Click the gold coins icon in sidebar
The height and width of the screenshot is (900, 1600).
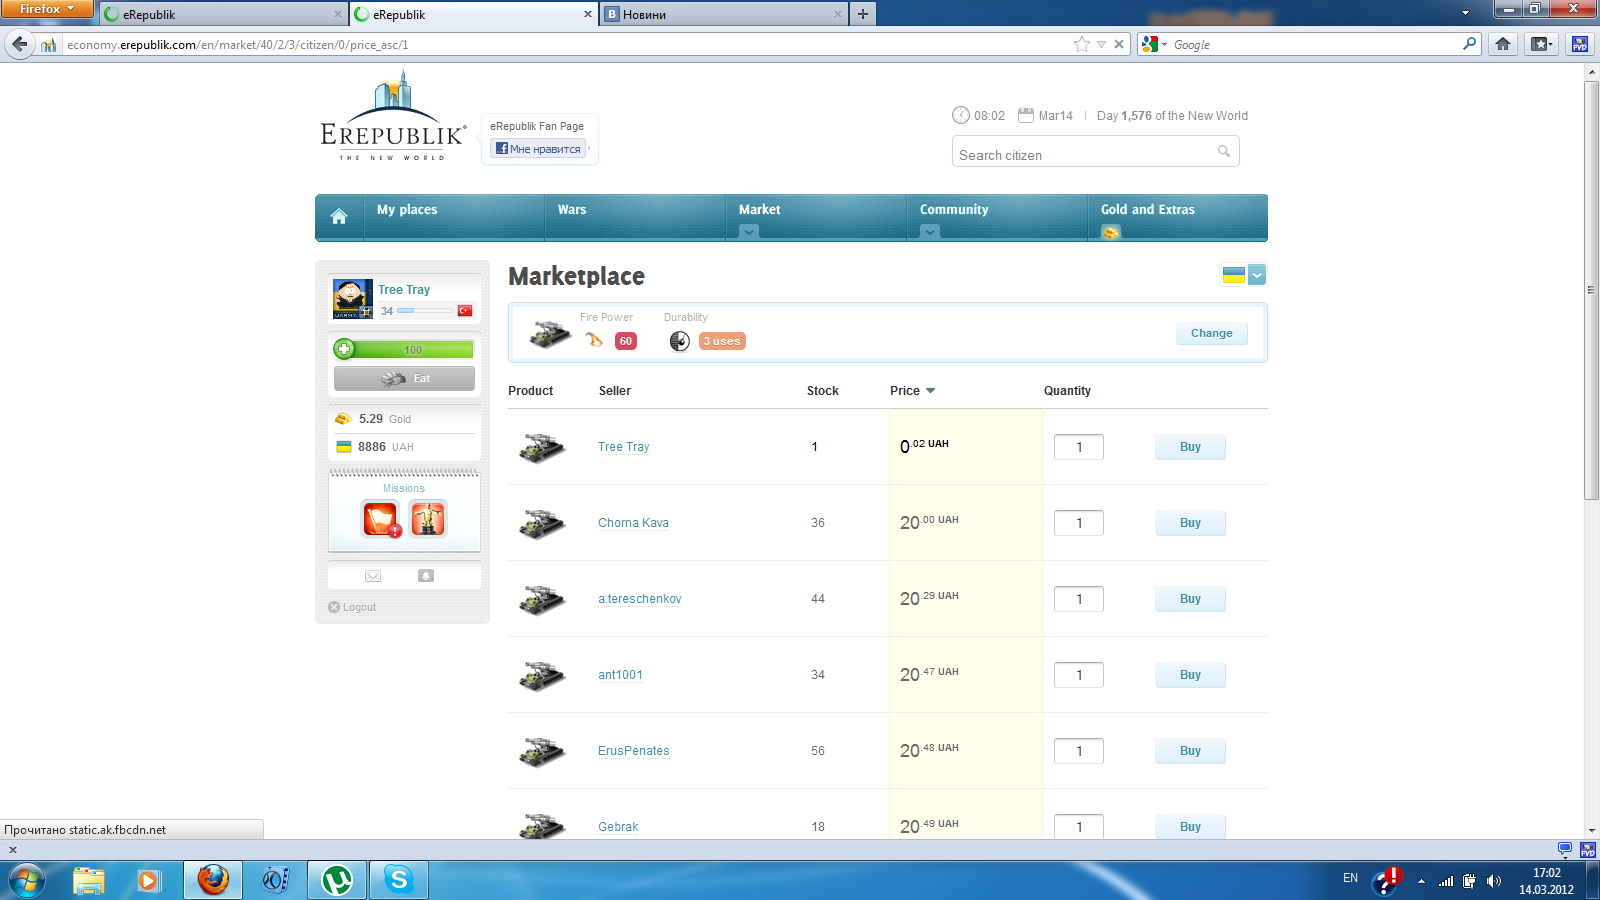(x=343, y=419)
